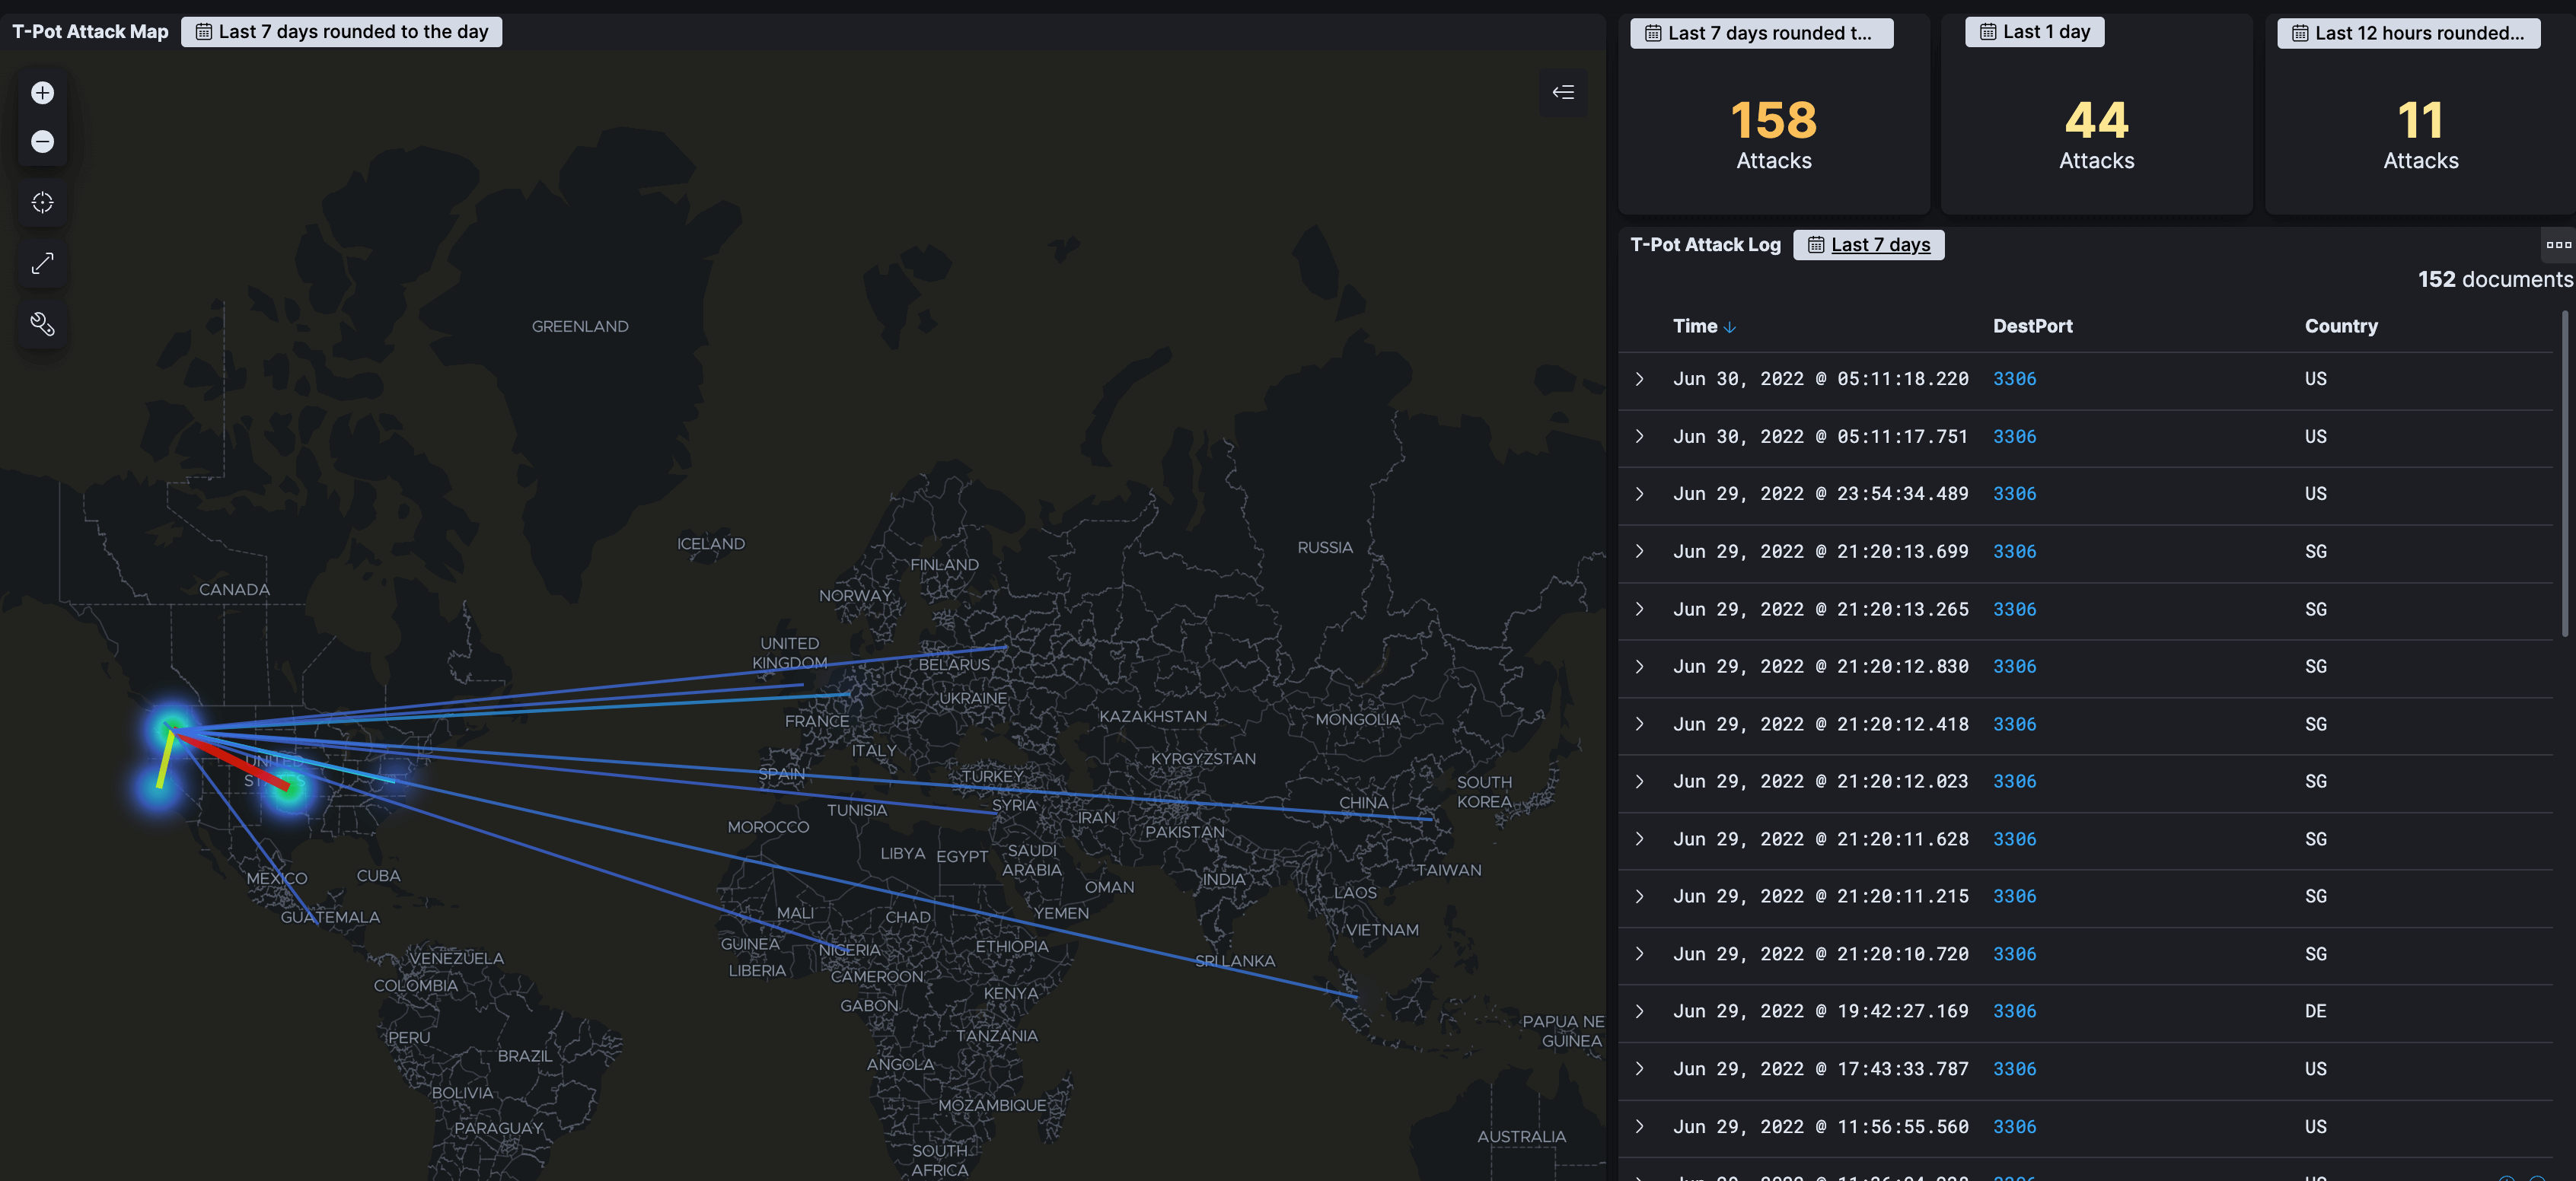Open the 'Last 7 days' Attack Log time badge
The image size is (2576, 1181).
(1868, 245)
